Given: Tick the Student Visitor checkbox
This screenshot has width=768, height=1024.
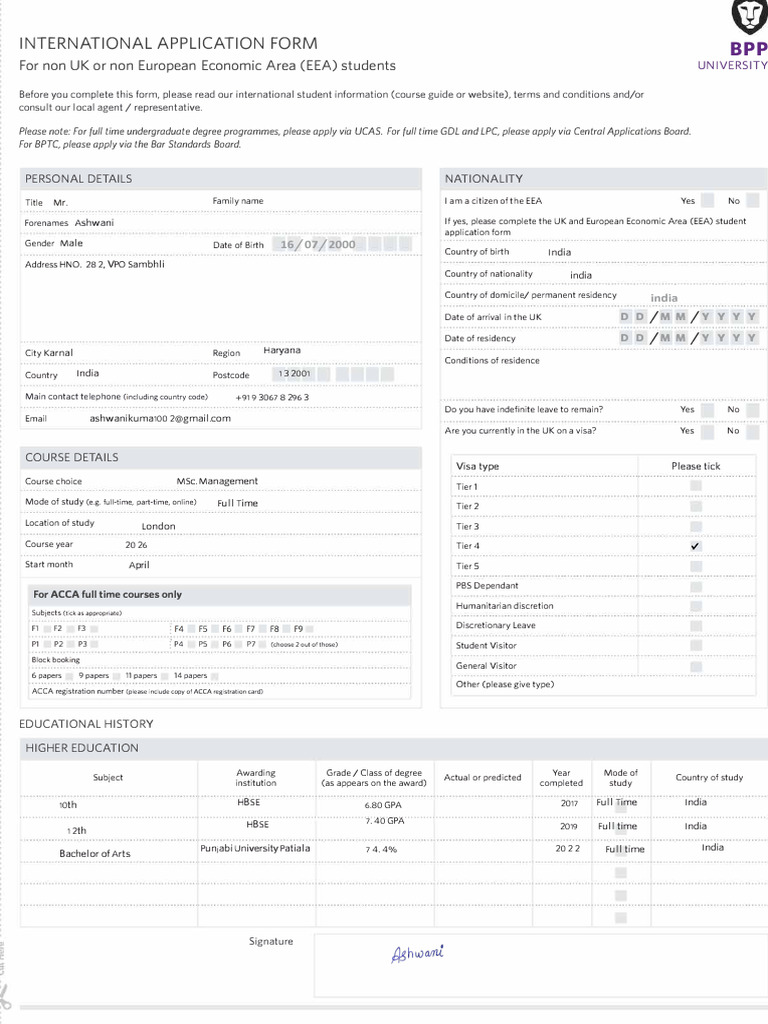Looking at the screenshot, I should pos(696,645).
